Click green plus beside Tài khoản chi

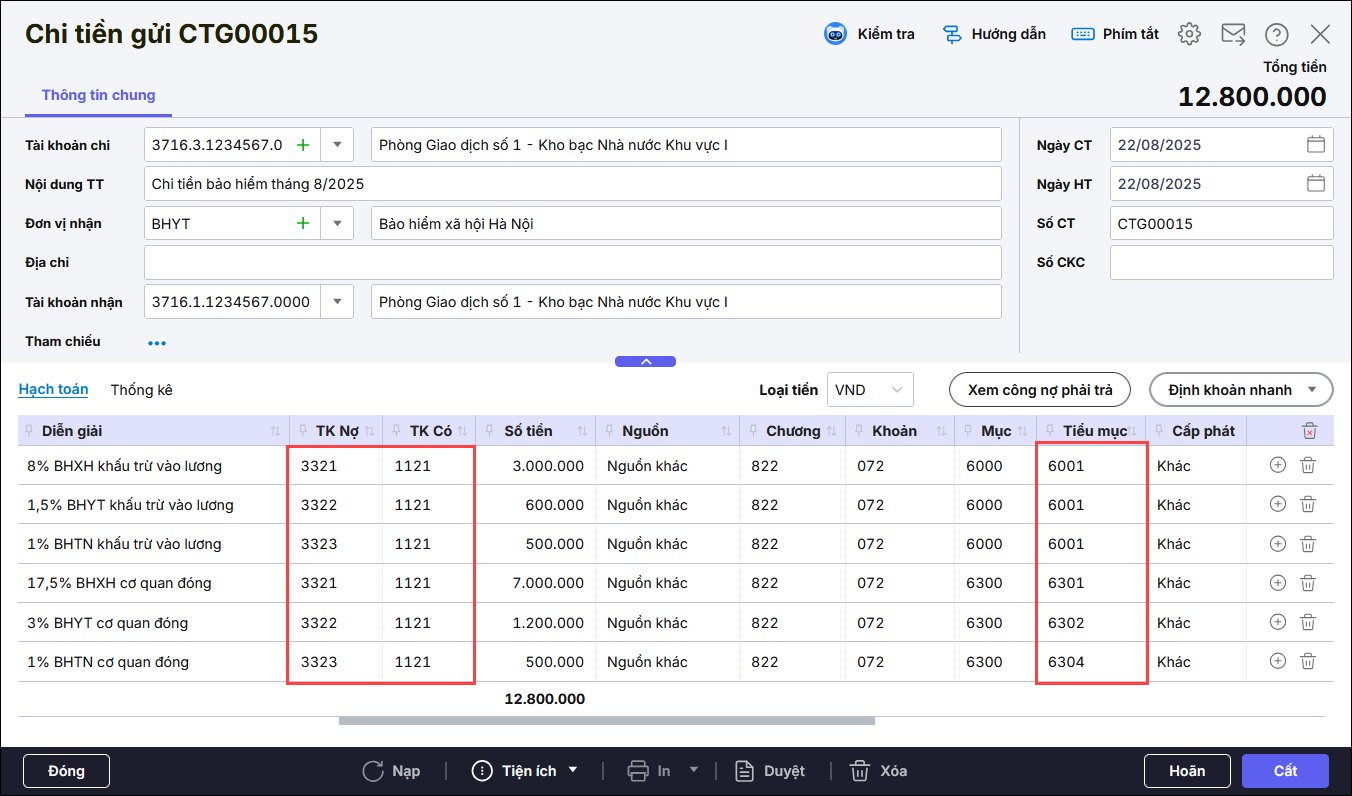(303, 145)
